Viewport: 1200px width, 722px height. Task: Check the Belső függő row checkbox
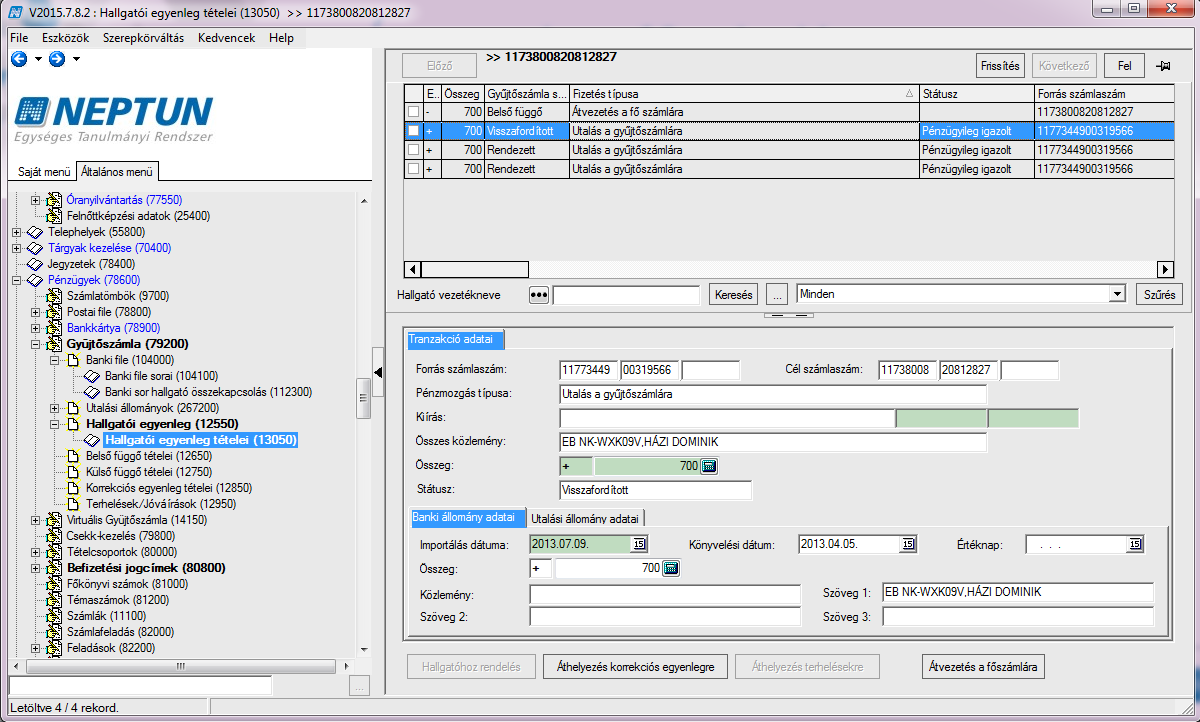point(413,112)
